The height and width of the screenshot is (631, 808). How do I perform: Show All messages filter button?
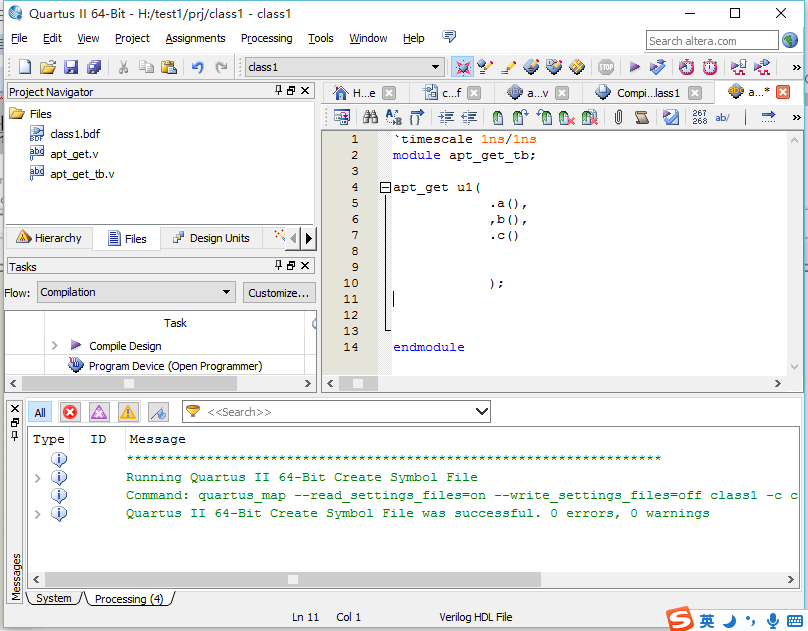click(40, 412)
